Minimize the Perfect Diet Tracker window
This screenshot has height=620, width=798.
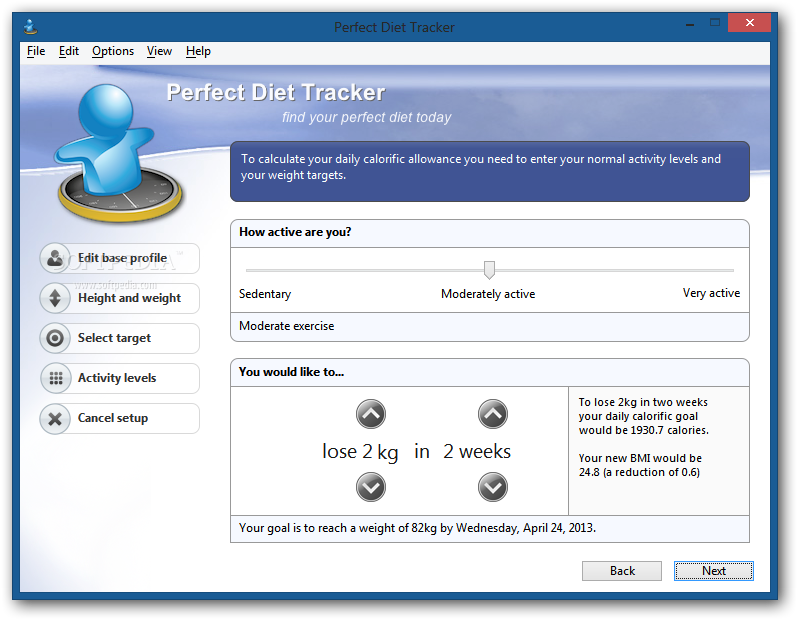pos(690,23)
